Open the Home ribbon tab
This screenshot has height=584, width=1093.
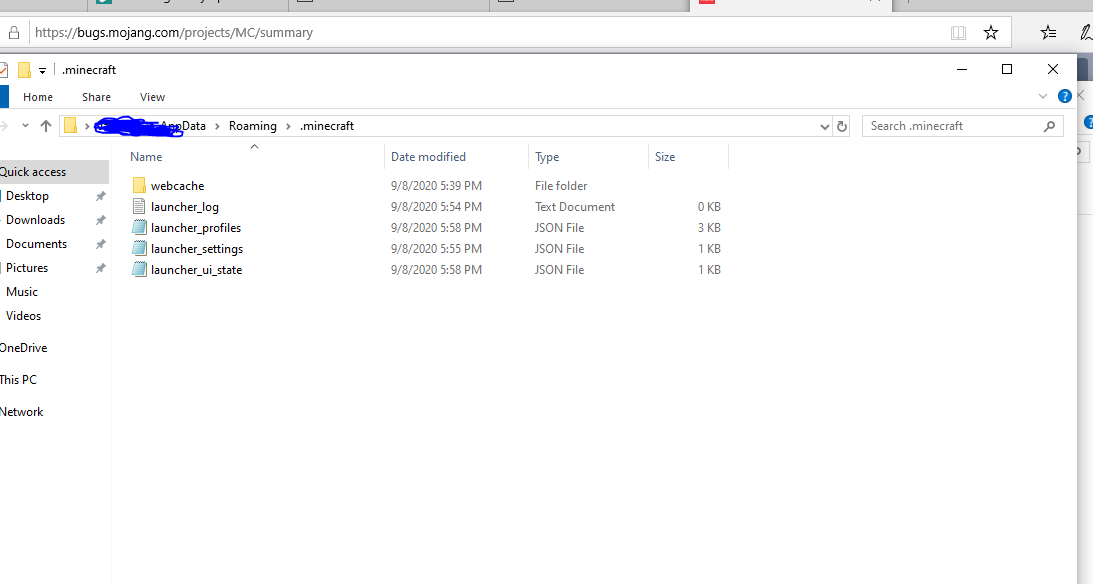click(38, 97)
